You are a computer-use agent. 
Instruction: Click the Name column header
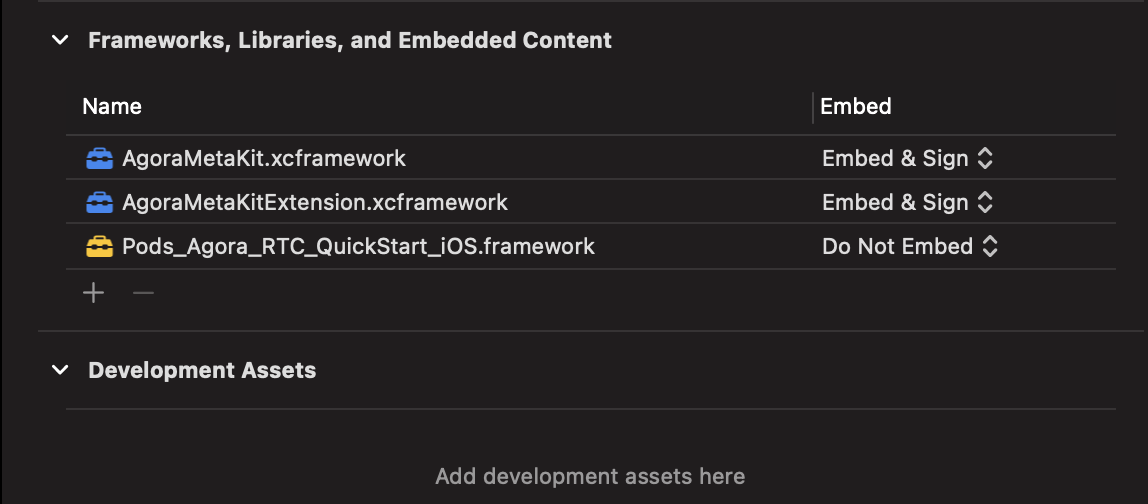(112, 107)
